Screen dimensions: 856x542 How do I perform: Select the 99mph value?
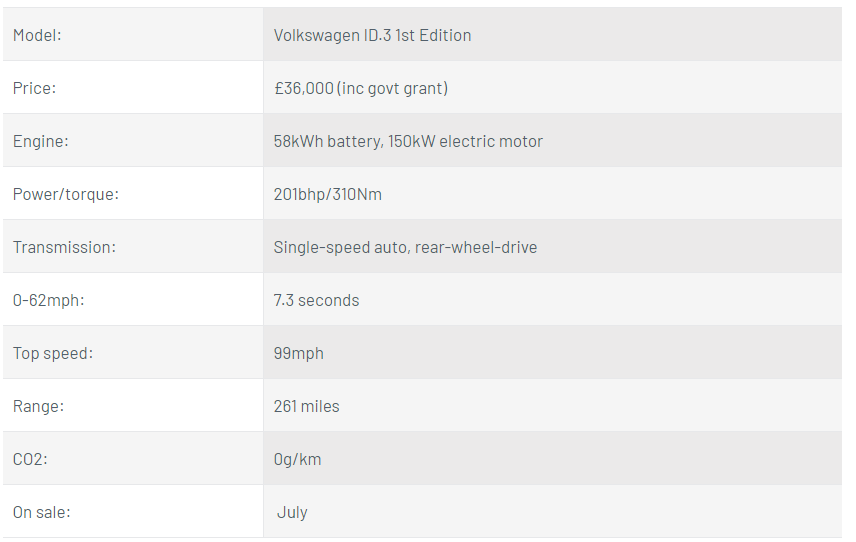tap(299, 353)
